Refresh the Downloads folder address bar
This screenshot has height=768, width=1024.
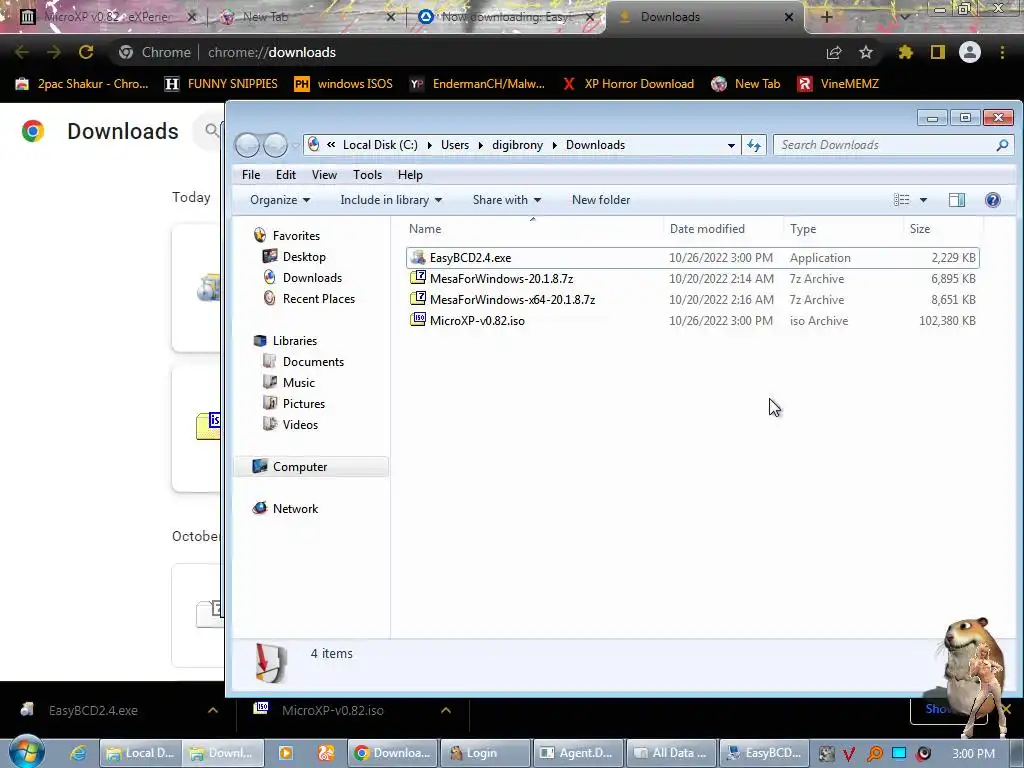754,145
